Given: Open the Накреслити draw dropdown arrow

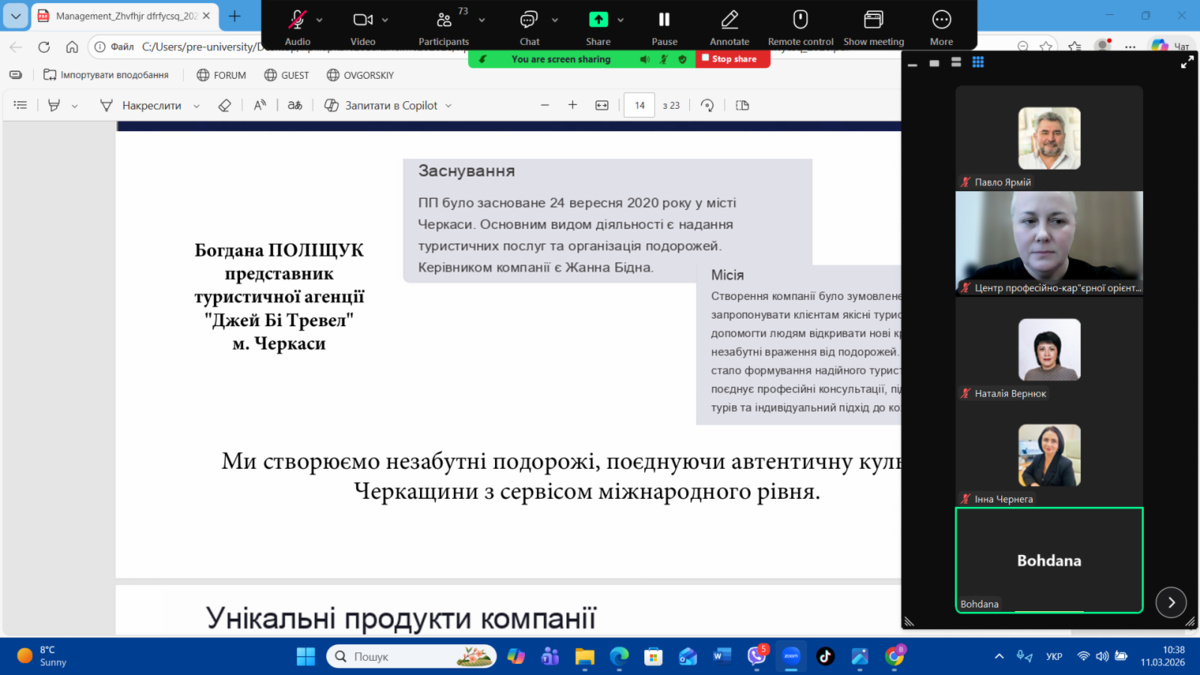Looking at the screenshot, I should click(x=196, y=106).
